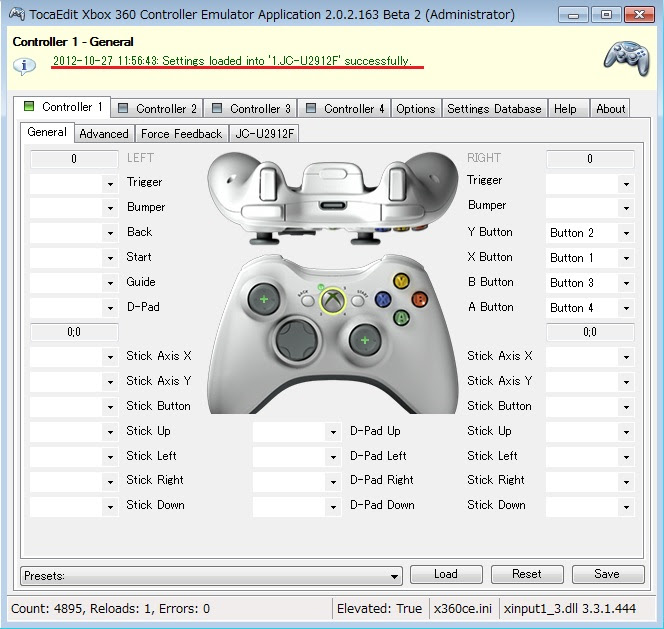Open the right Bumper dropdown

pos(590,208)
